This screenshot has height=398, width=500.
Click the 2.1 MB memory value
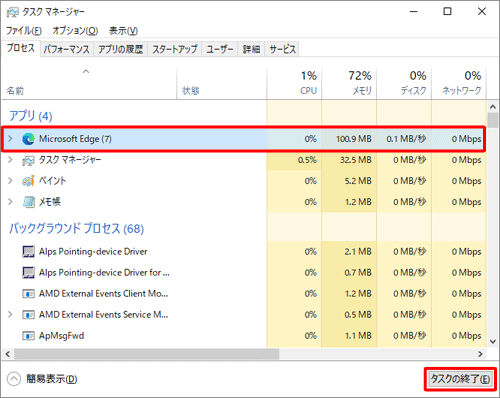(358, 252)
